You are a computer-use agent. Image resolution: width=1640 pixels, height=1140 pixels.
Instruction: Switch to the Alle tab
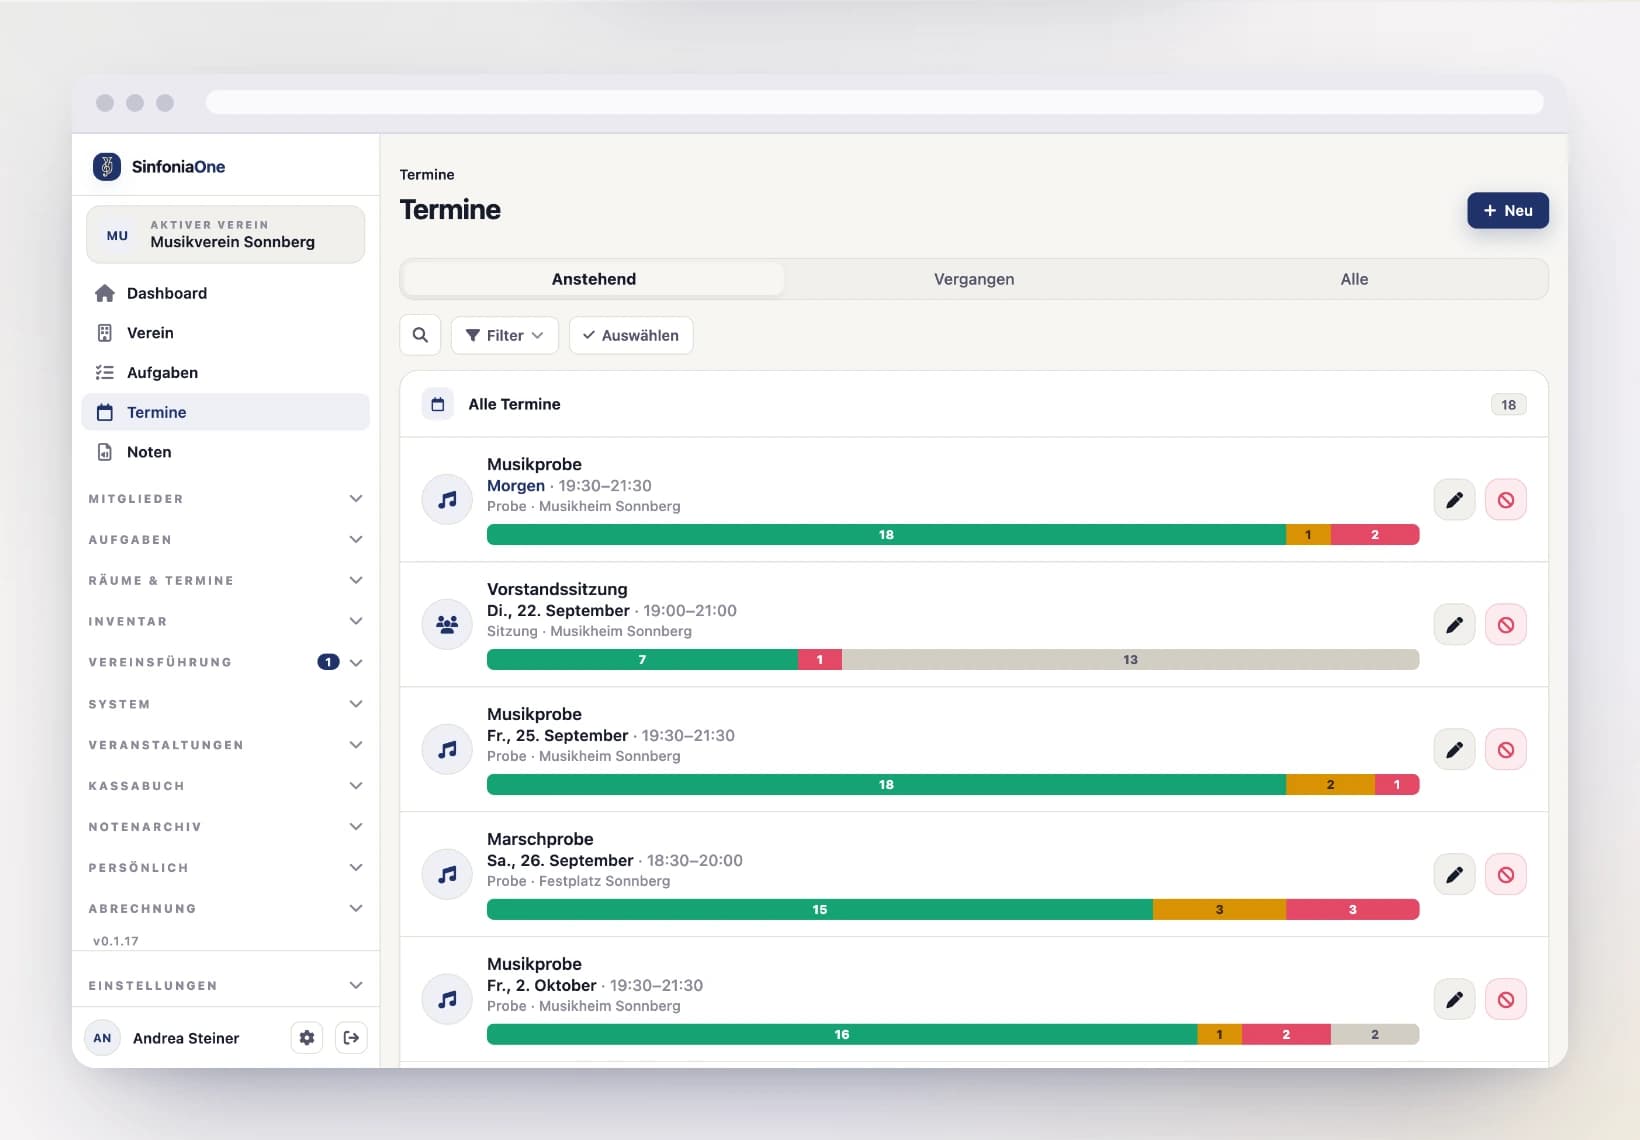click(1354, 279)
